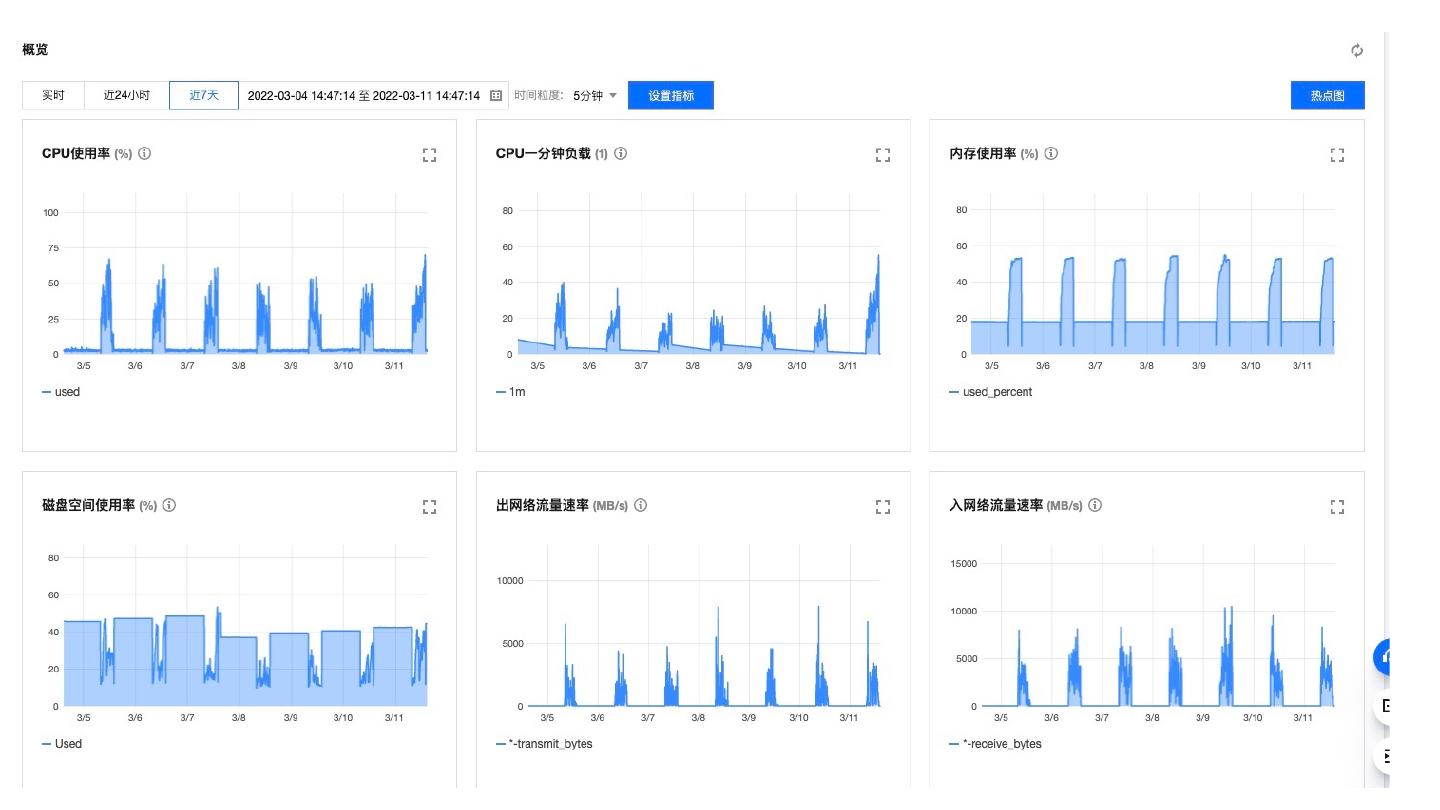Click info icon next to CPU使用率 title
1440x810 pixels.
click(144, 154)
